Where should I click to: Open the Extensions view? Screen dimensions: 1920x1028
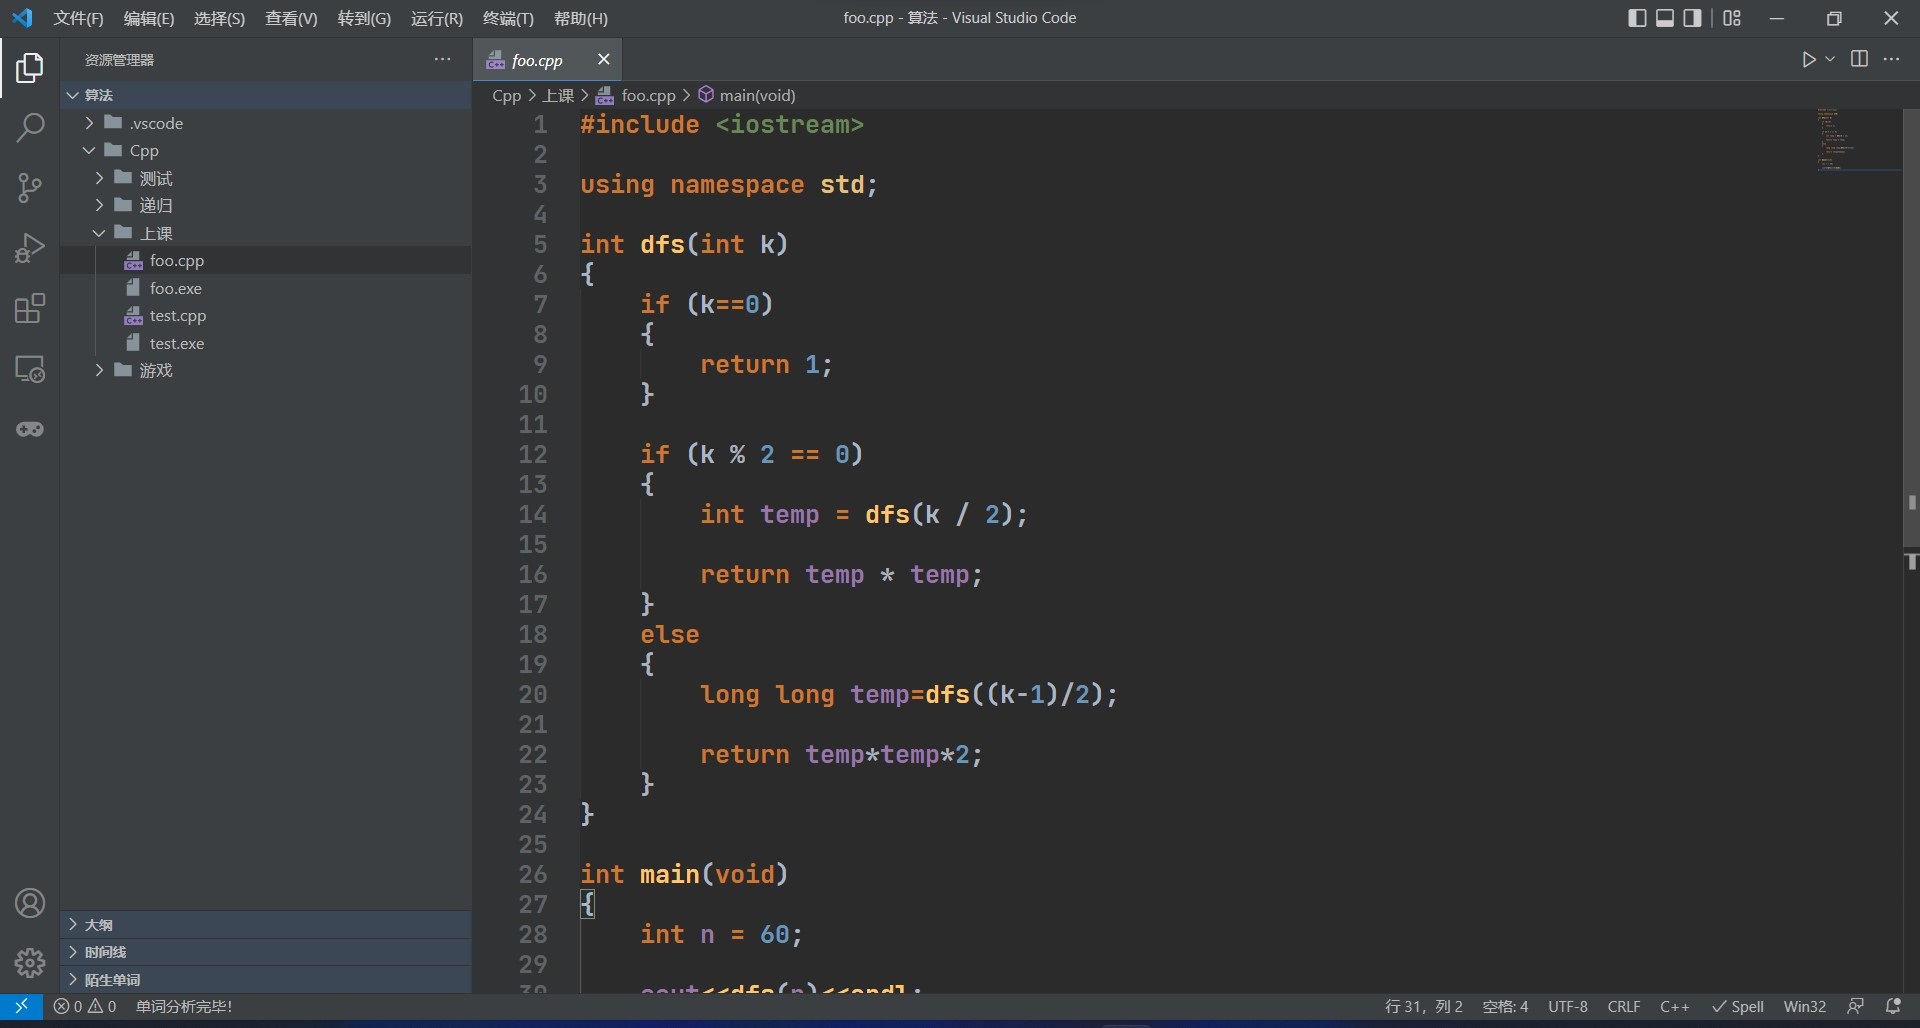tap(30, 308)
